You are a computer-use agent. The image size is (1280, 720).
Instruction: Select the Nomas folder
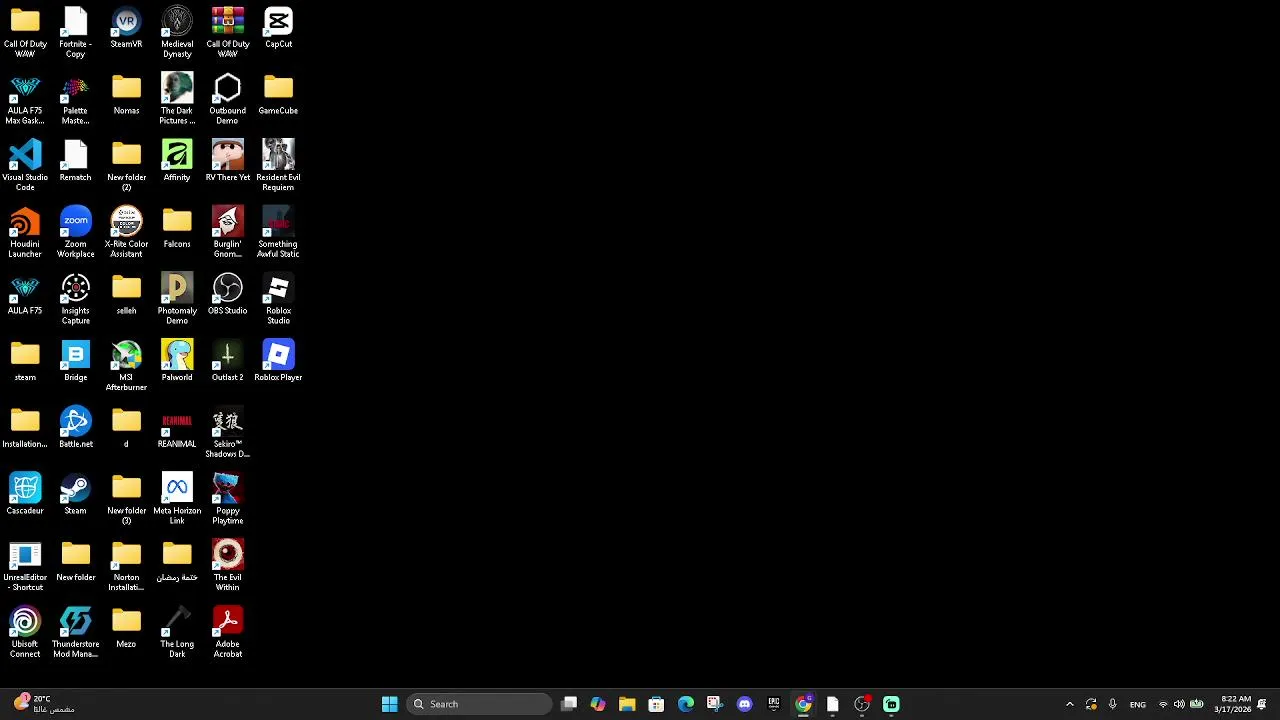point(126,95)
